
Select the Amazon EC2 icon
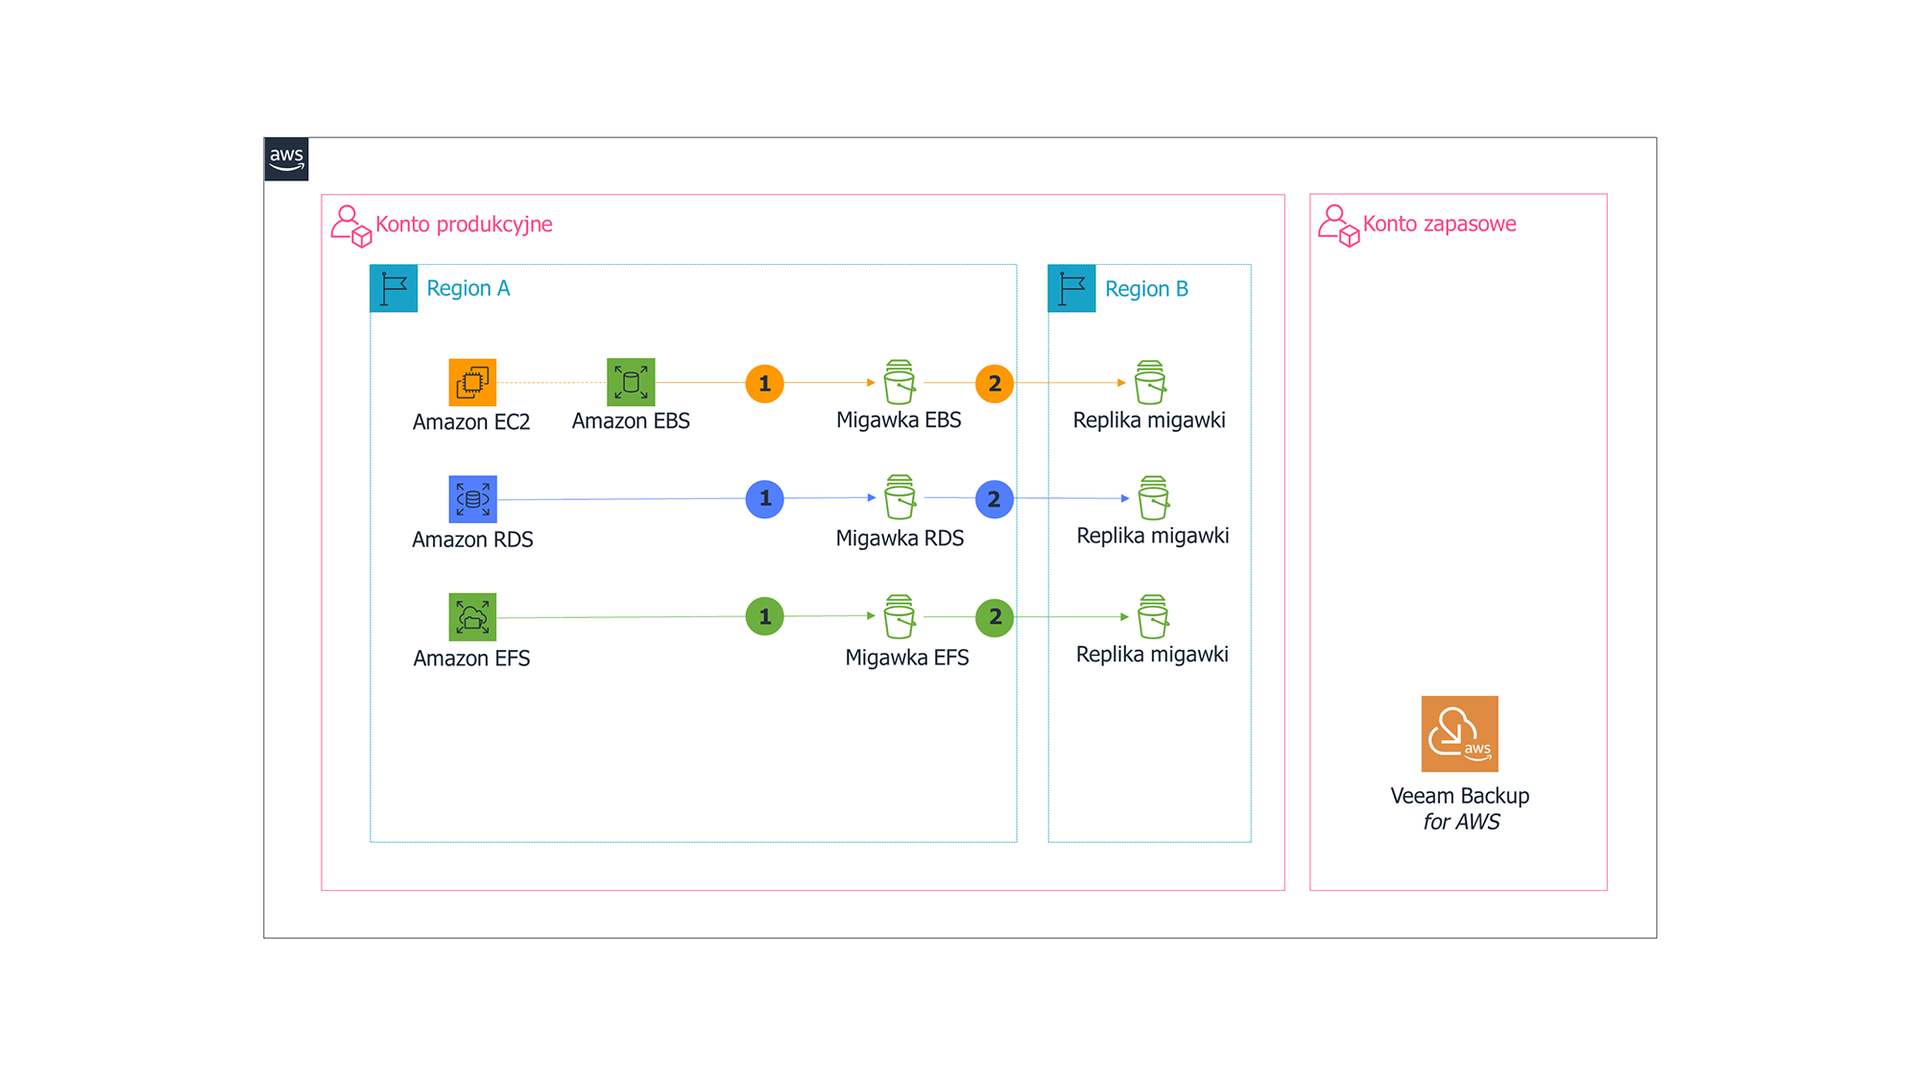[472, 382]
